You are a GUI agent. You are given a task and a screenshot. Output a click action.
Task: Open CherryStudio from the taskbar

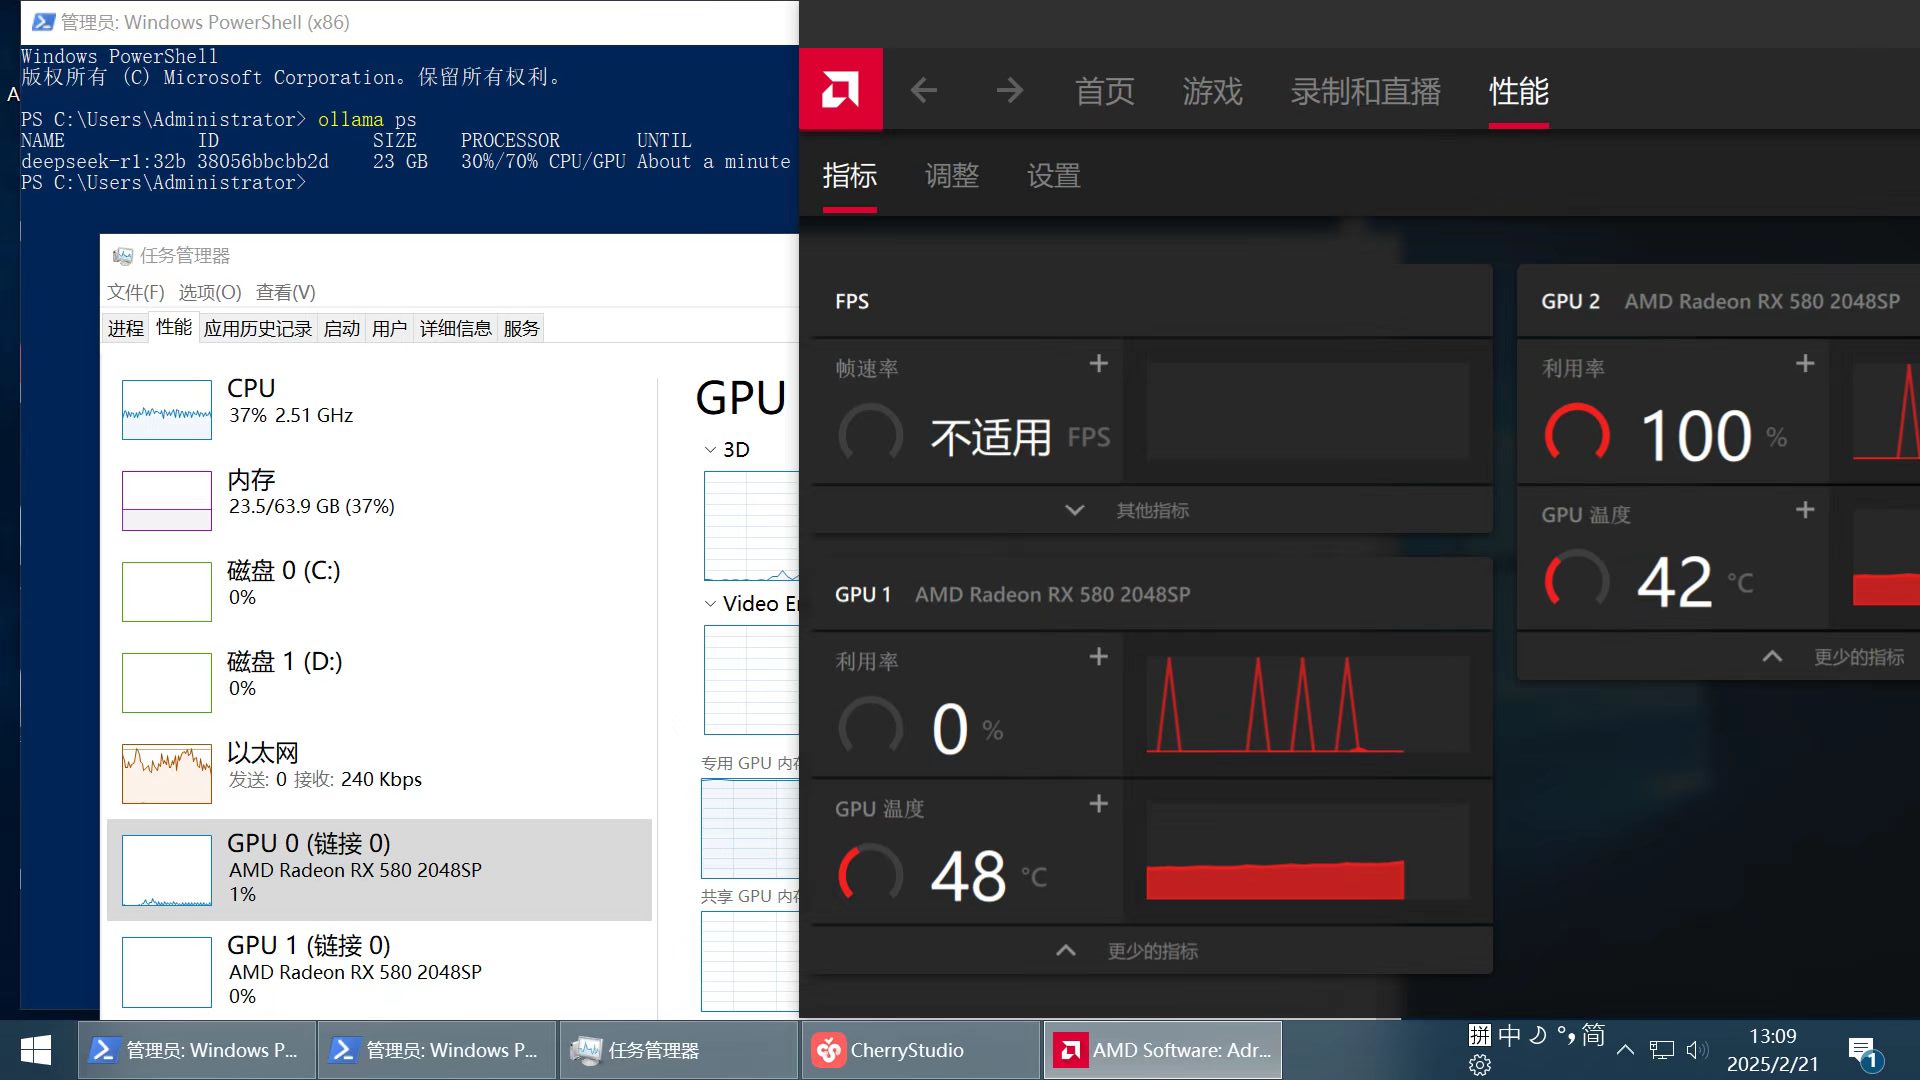tap(920, 1050)
